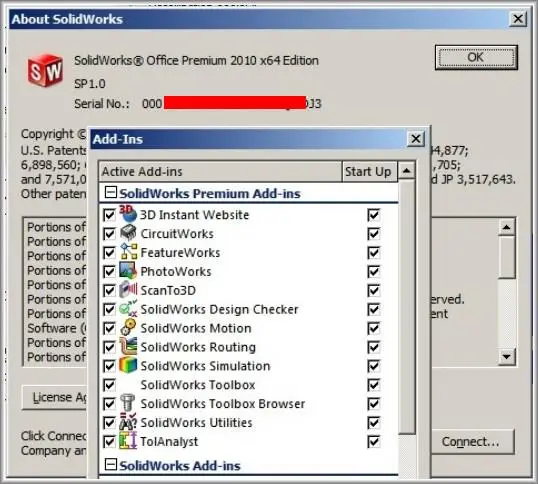Viewport: 538px width, 484px height.
Task: Click the Add-Ins list scrollbar thumb
Action: [407, 307]
